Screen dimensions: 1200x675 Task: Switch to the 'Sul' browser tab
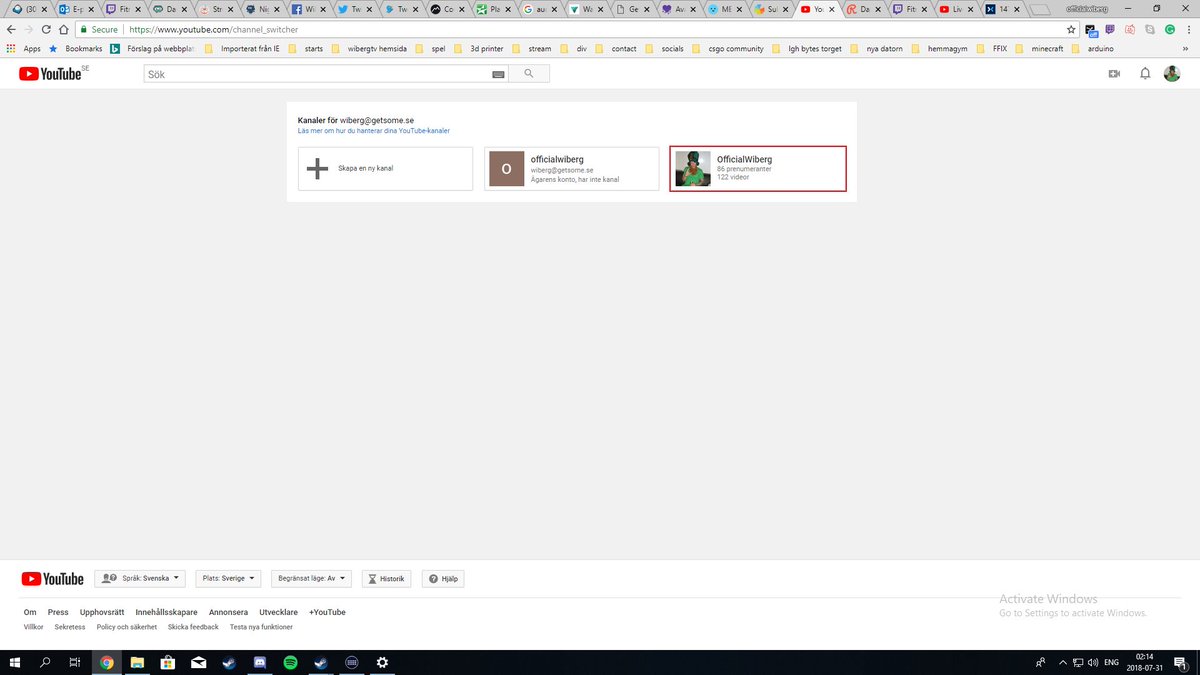coord(770,9)
